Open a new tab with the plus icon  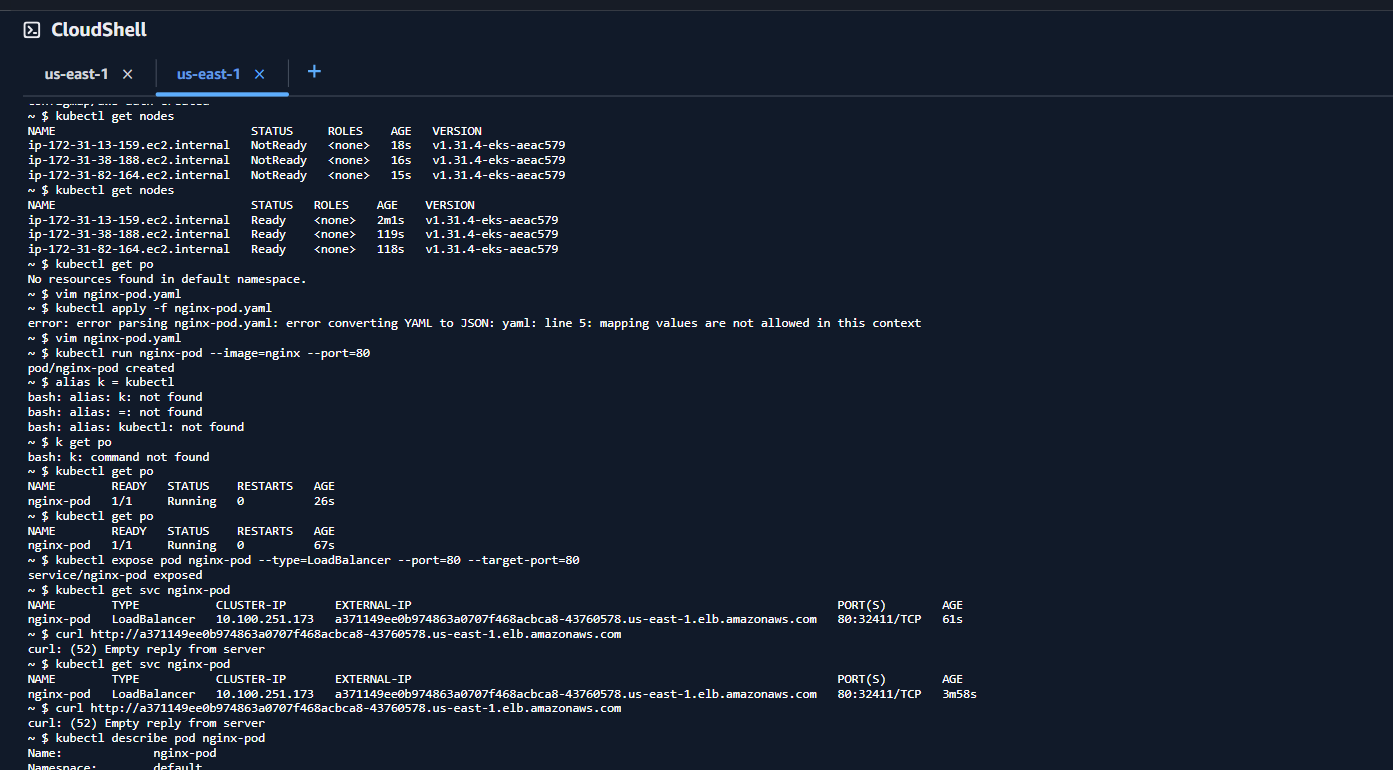314,72
